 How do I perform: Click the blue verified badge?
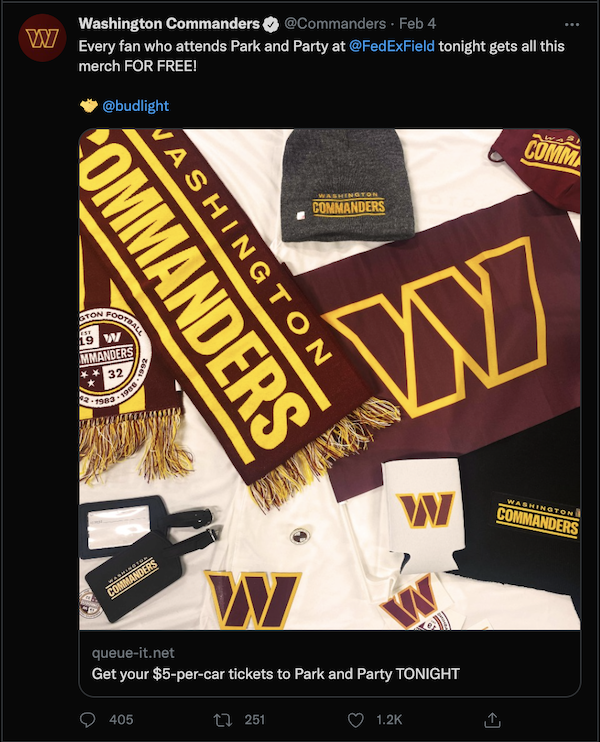(271, 24)
